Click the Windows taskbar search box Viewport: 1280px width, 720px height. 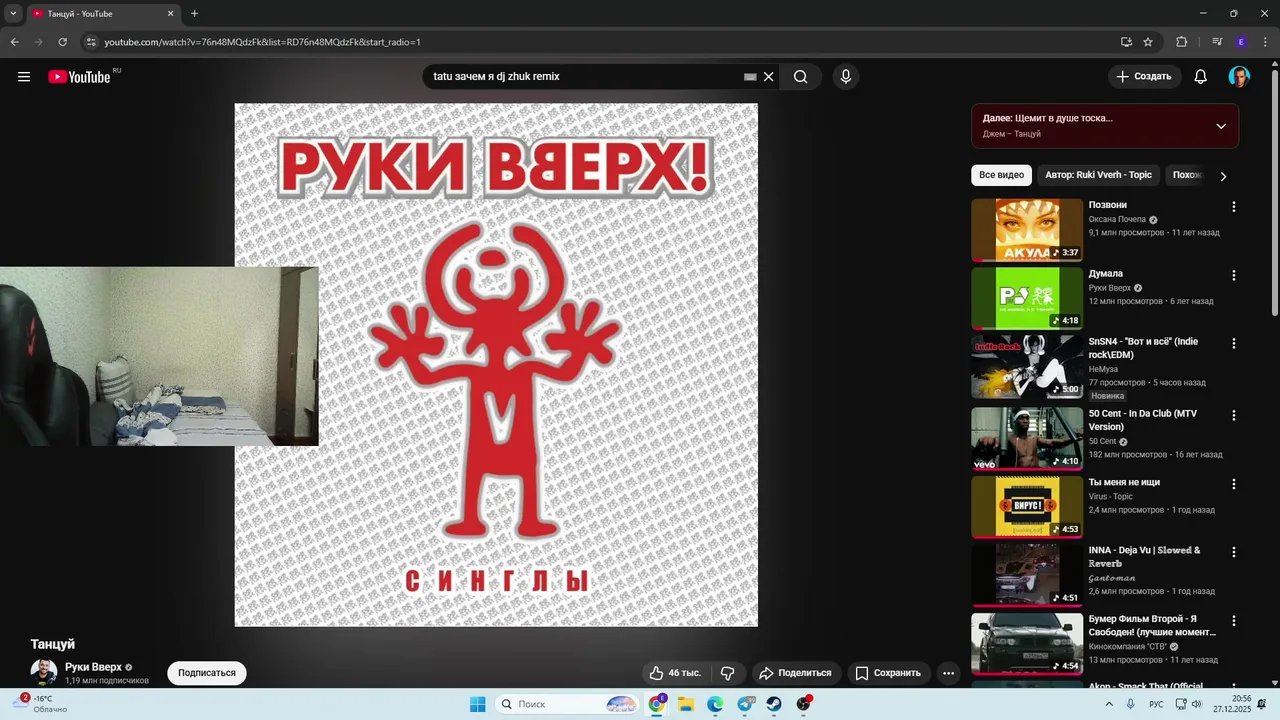pos(569,704)
